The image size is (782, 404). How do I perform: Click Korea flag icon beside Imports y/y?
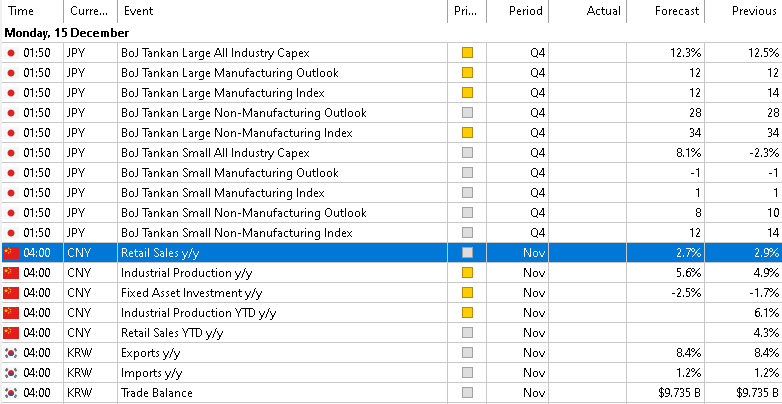coord(11,373)
